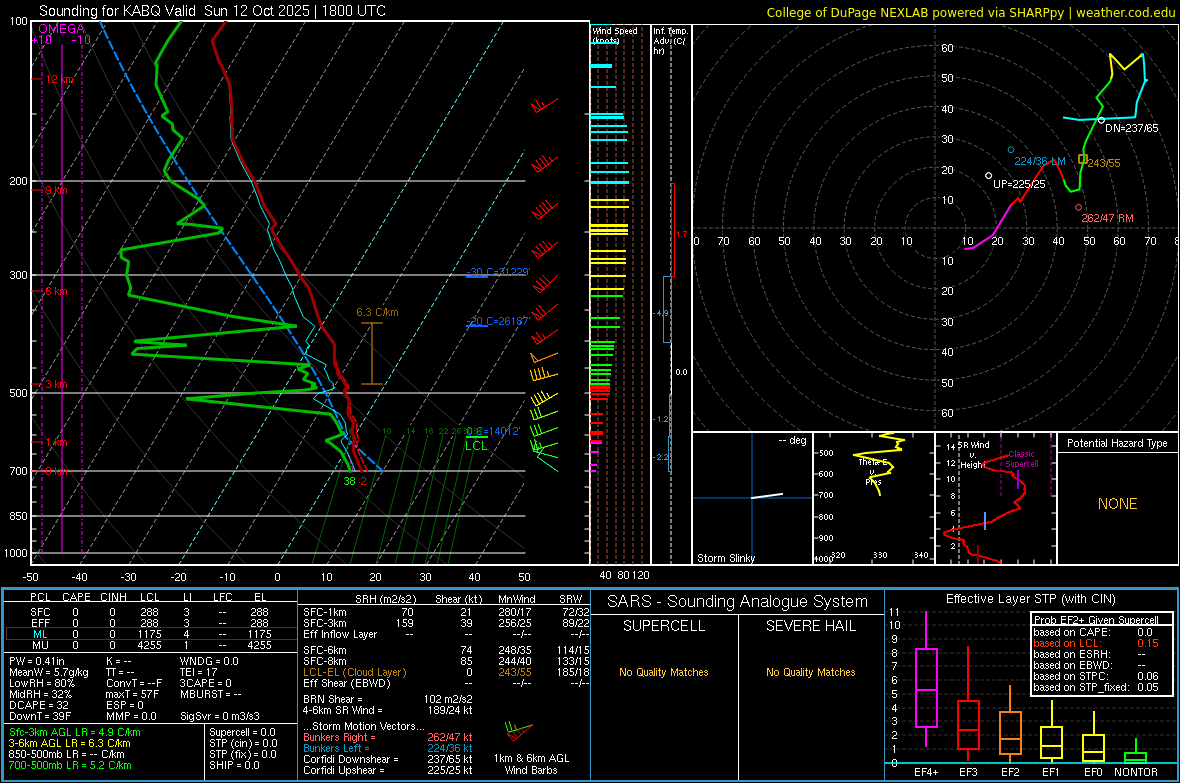Click the green '700-500mb LR = 5.2 C/km'

point(70,765)
